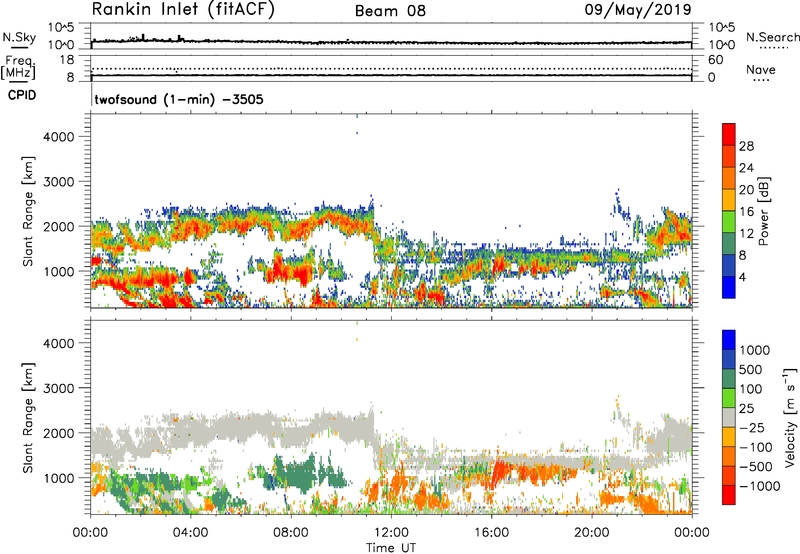This screenshot has width=800, height=554.
Task: Click the power colorbar red segment
Action: 729,134
